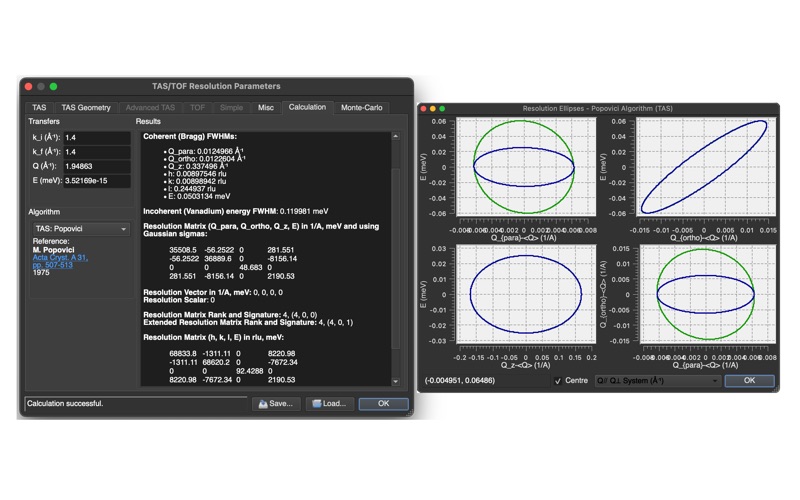The image size is (800, 500).
Task: Toggle the Centre checkbox
Action: (558, 381)
